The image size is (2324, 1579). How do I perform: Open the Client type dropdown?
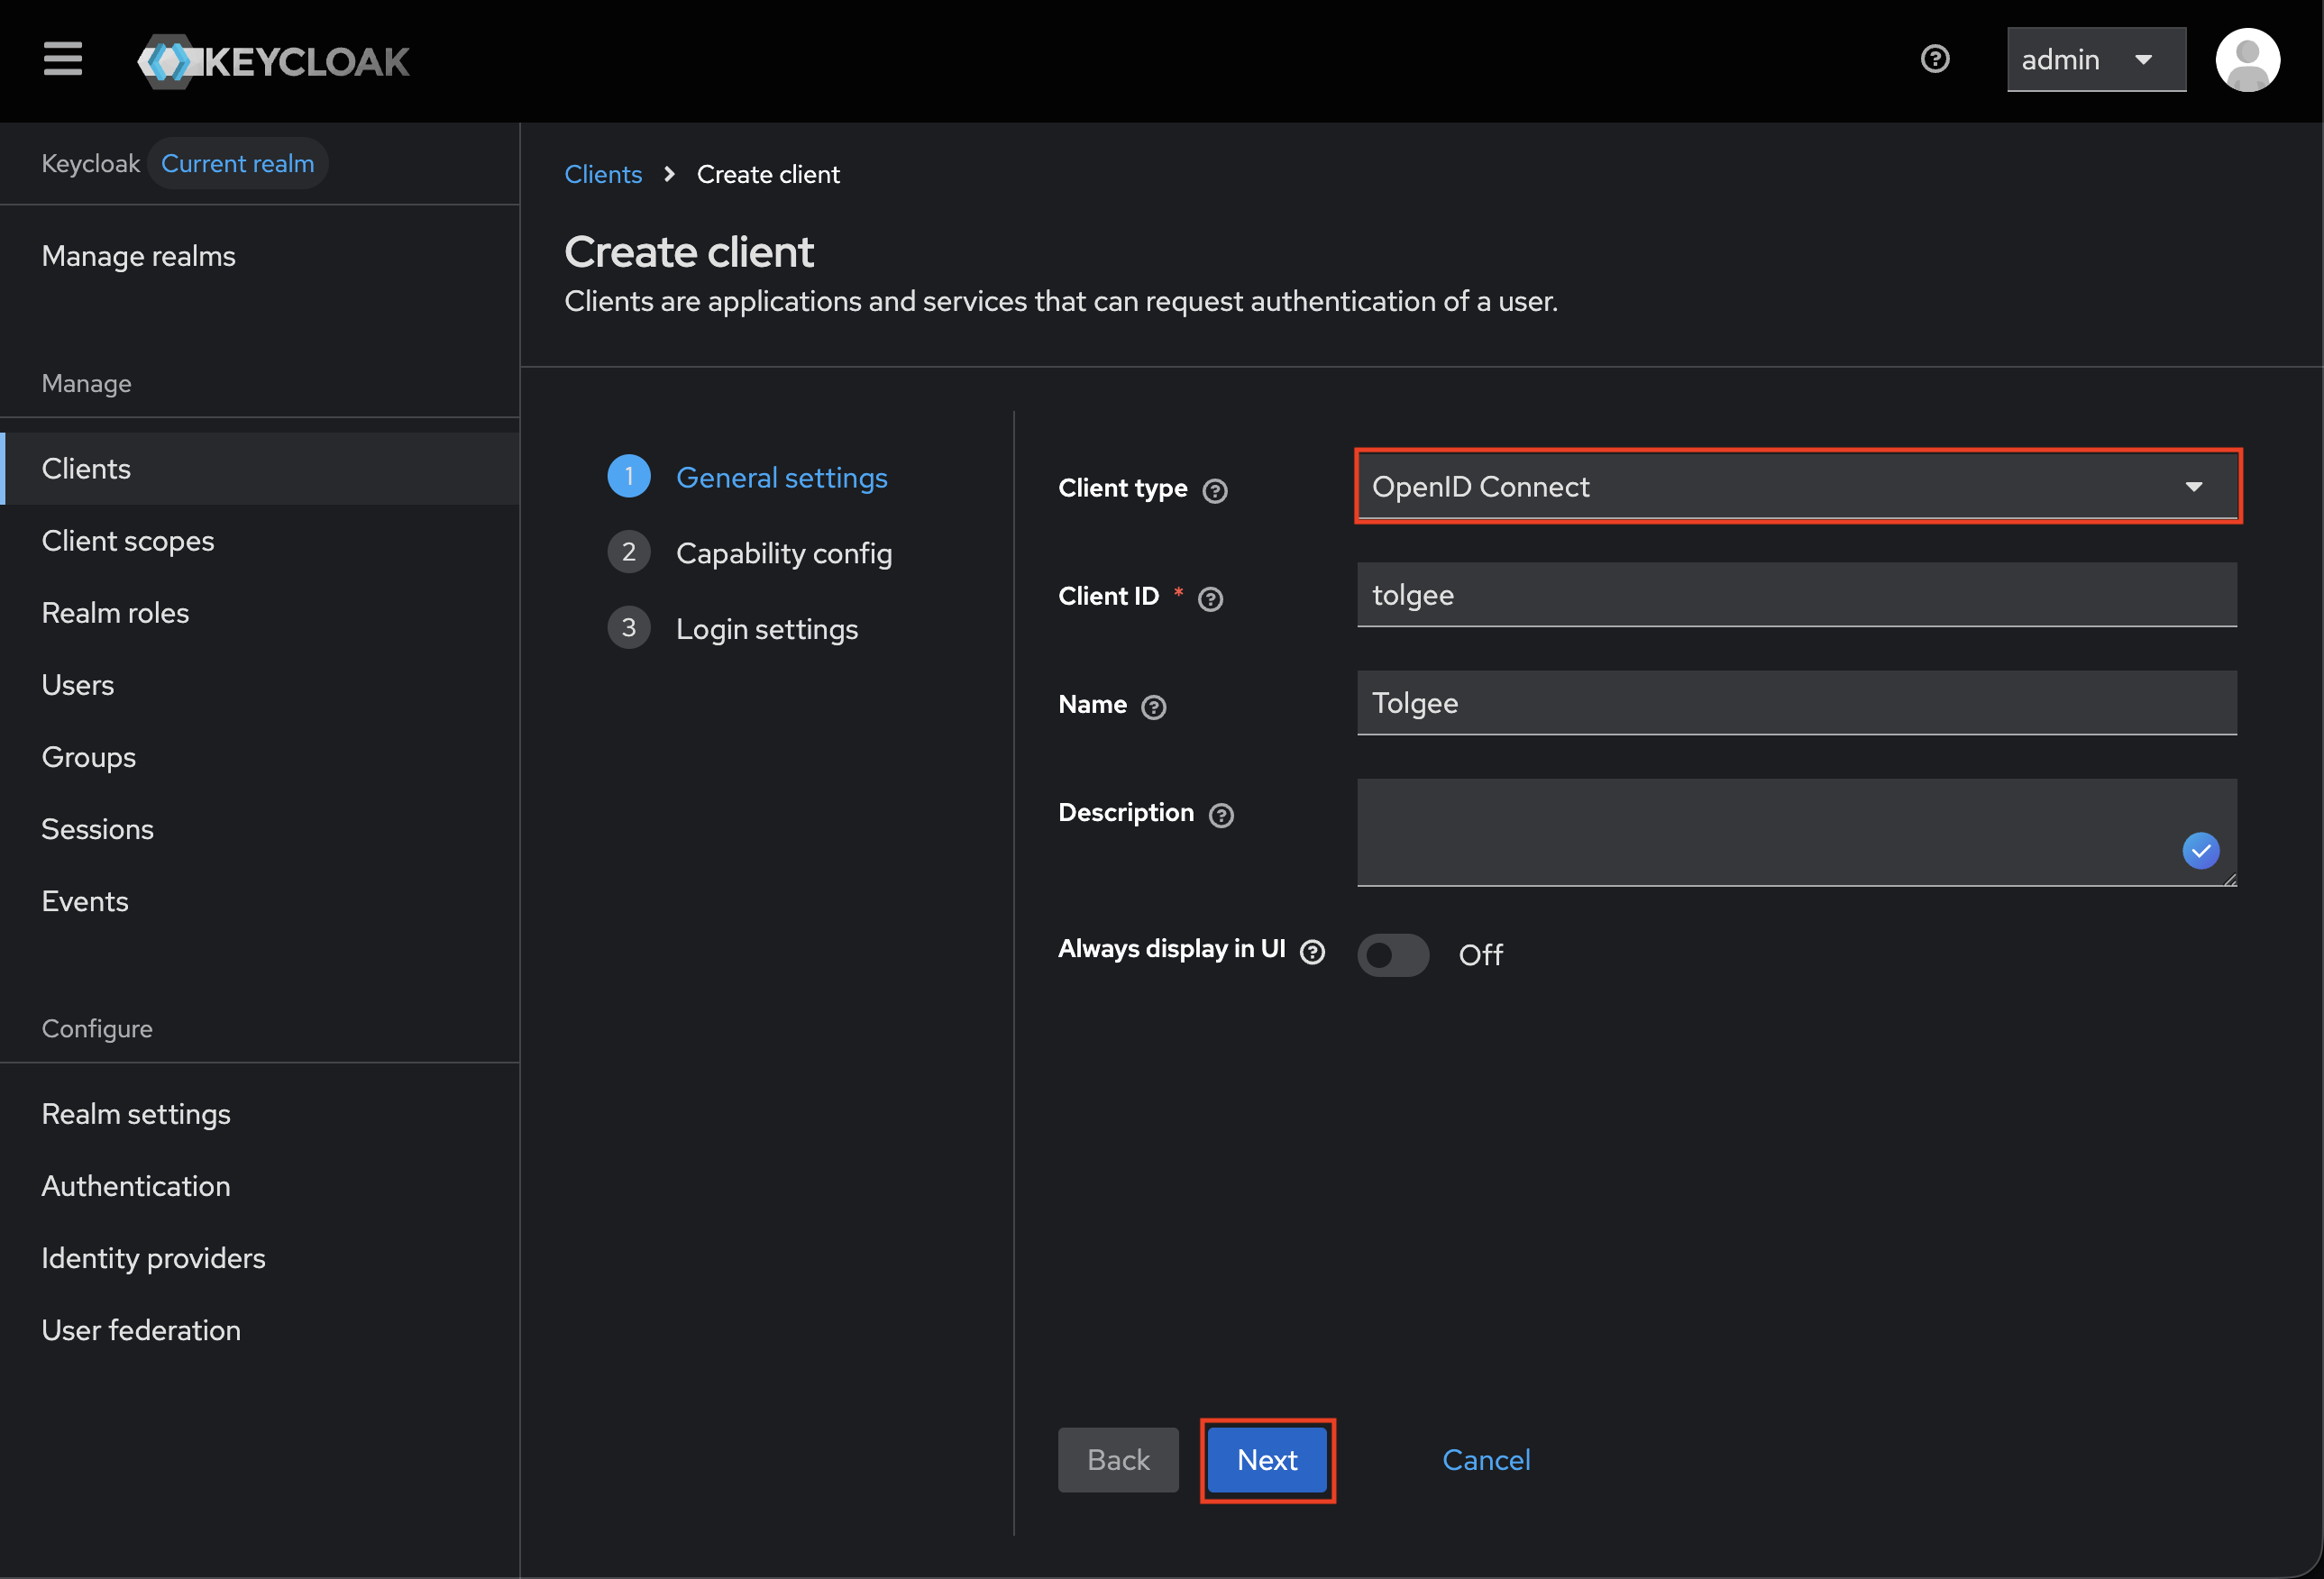click(1797, 487)
